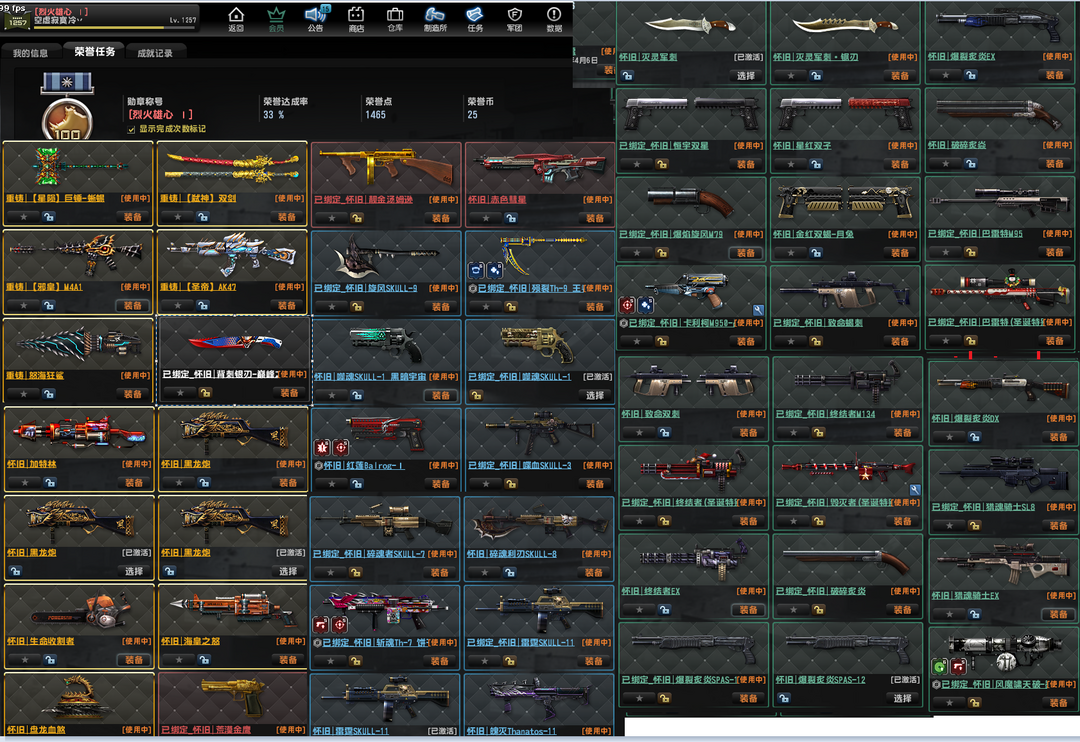Click 装备 button for 【星陨】巨镰 weapon
Viewport: 1080px width, 742px height.
132,217
